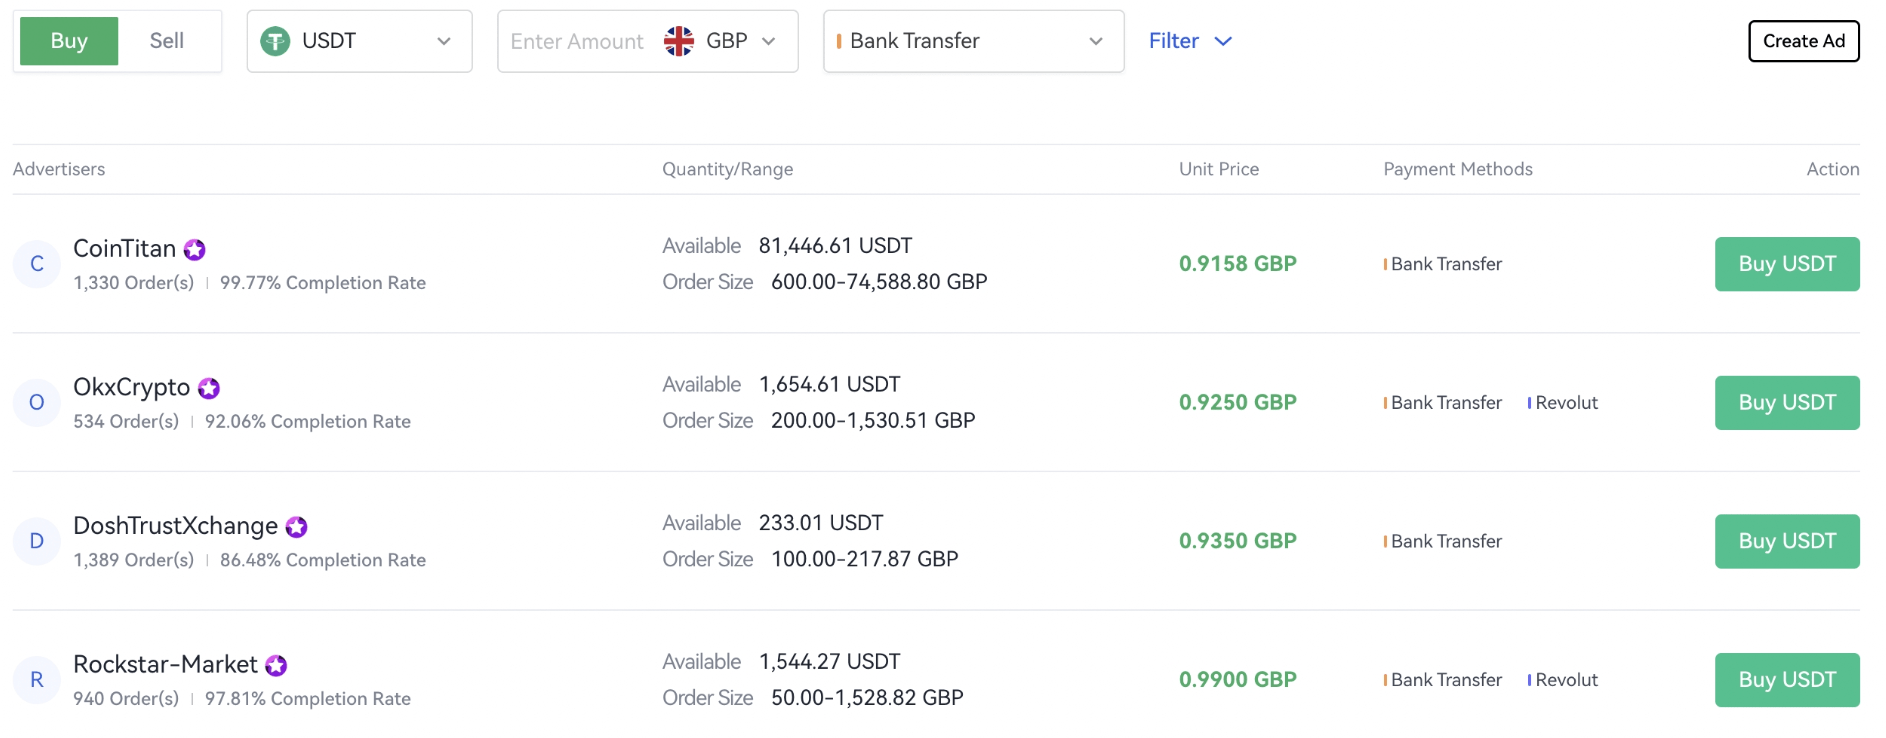Open the Bank Transfer payment method dropdown
This screenshot has width=1886, height=738.
pyautogui.click(x=1094, y=41)
